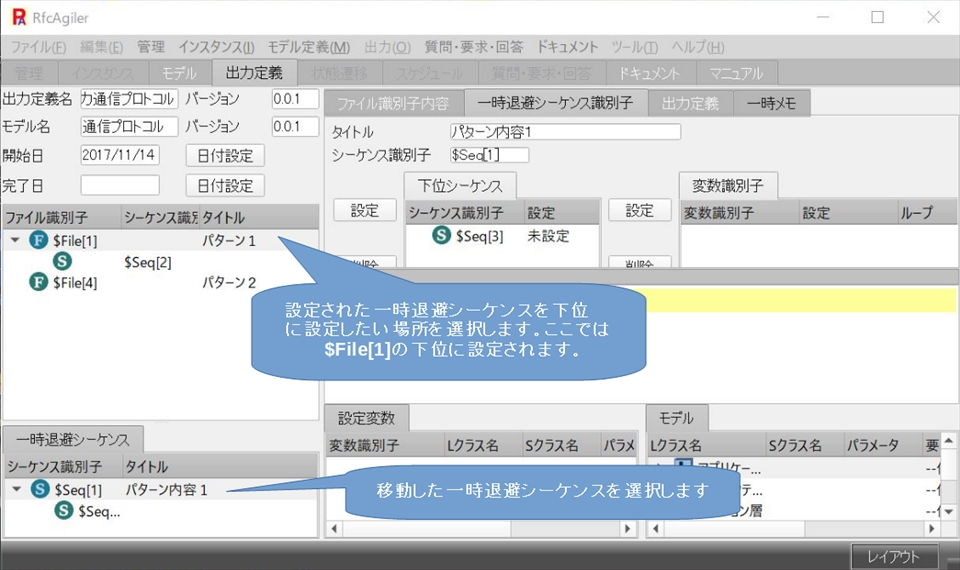Select the 一時退避シーケンス panel tab
The image size is (960, 570).
pos(73,440)
